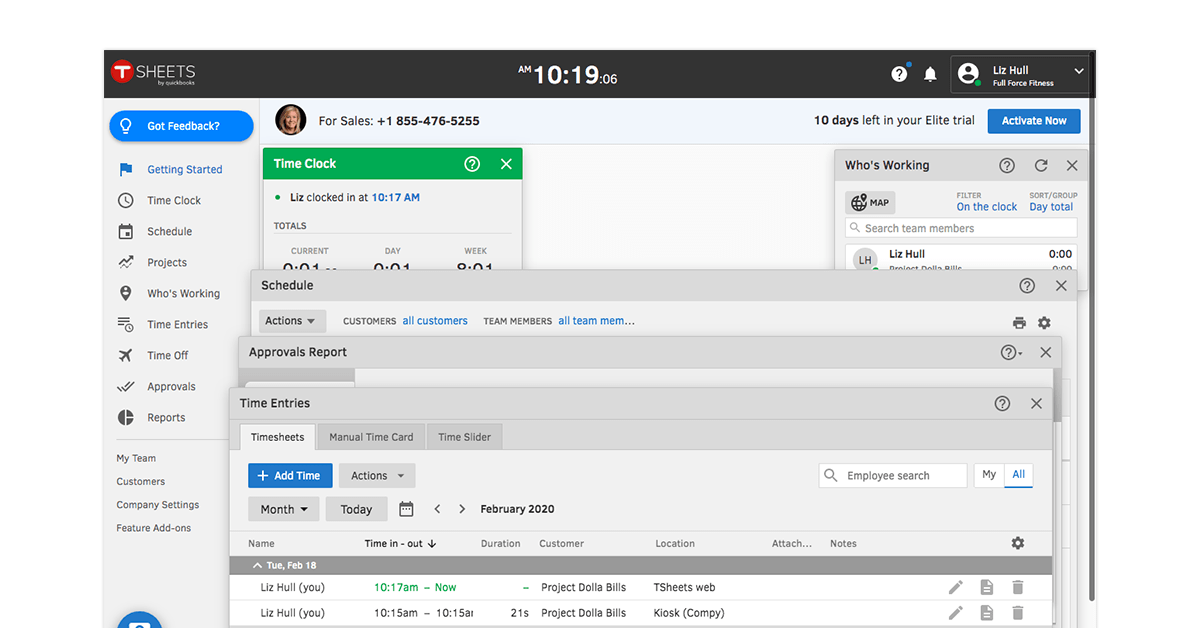View notes for the Kiosk (Compy) entry
The width and height of the screenshot is (1200, 628).
987,613
